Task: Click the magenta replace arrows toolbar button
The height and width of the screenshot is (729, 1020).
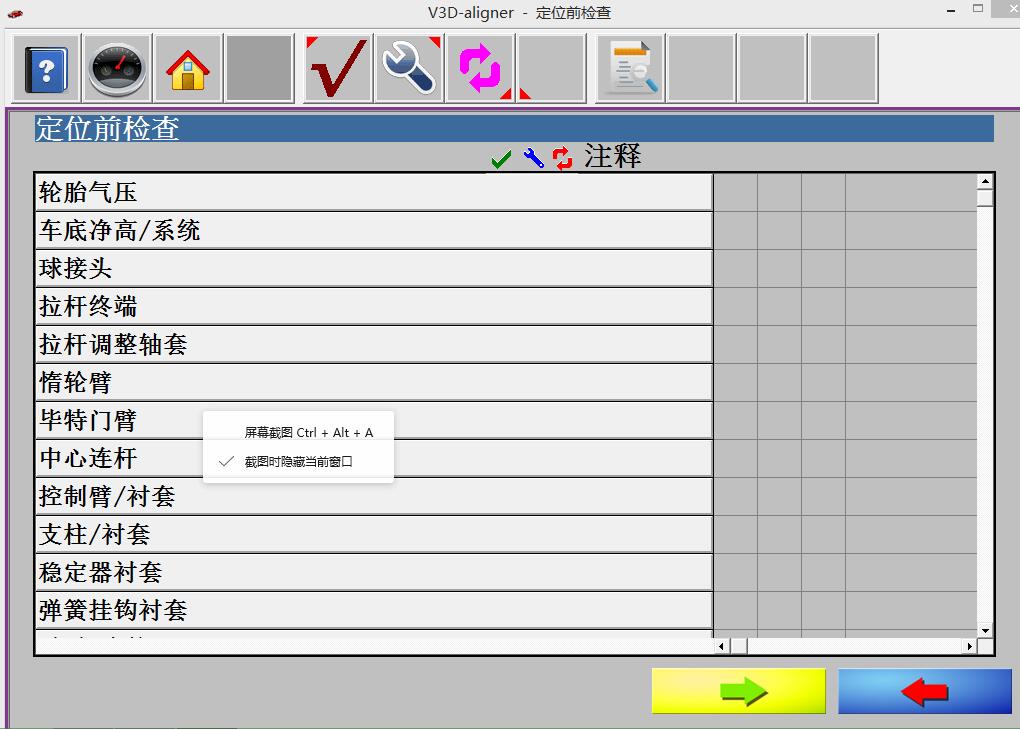Action: coord(480,69)
